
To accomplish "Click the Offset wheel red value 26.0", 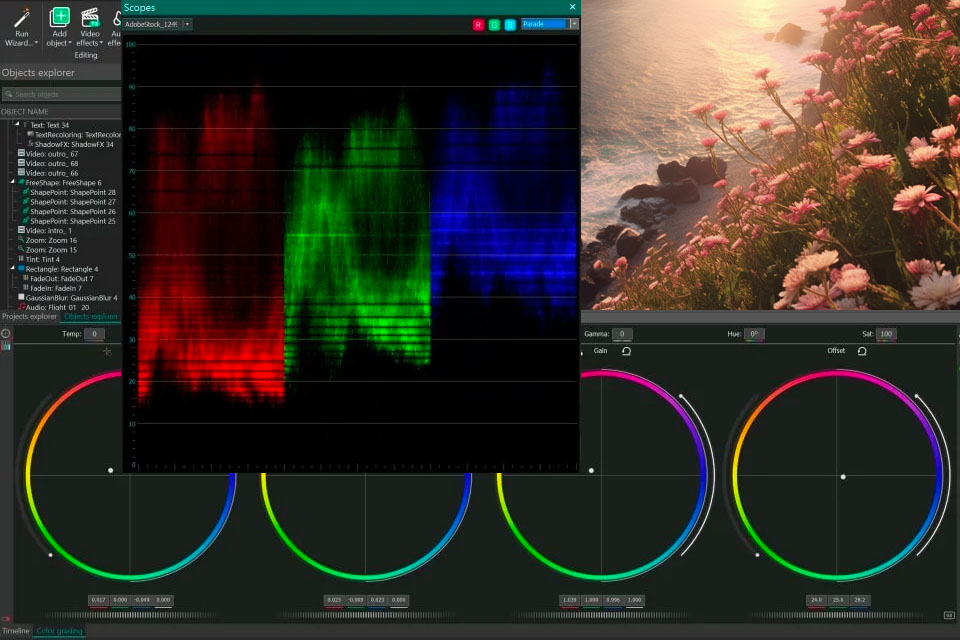I will pyautogui.click(x=817, y=600).
